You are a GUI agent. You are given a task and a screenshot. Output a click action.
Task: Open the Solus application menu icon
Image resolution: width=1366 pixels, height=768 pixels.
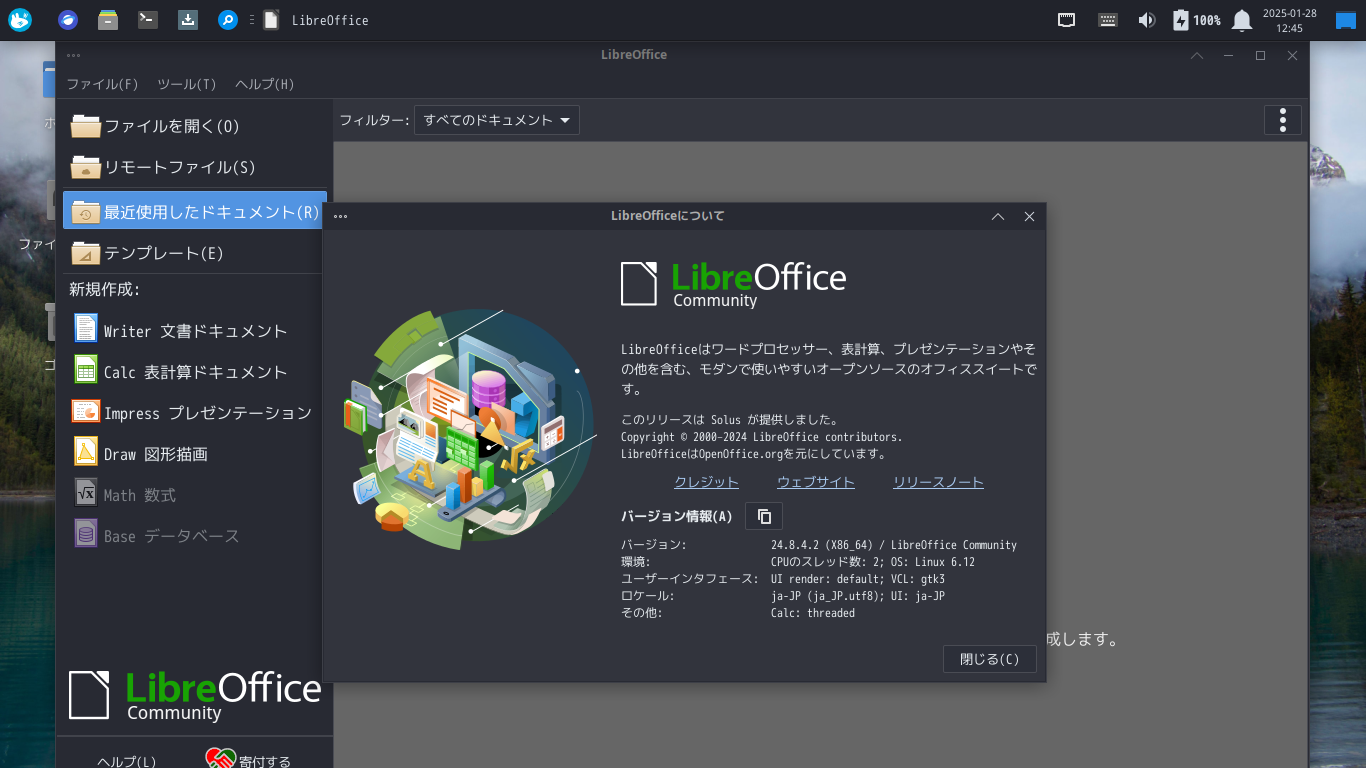[x=20, y=20]
